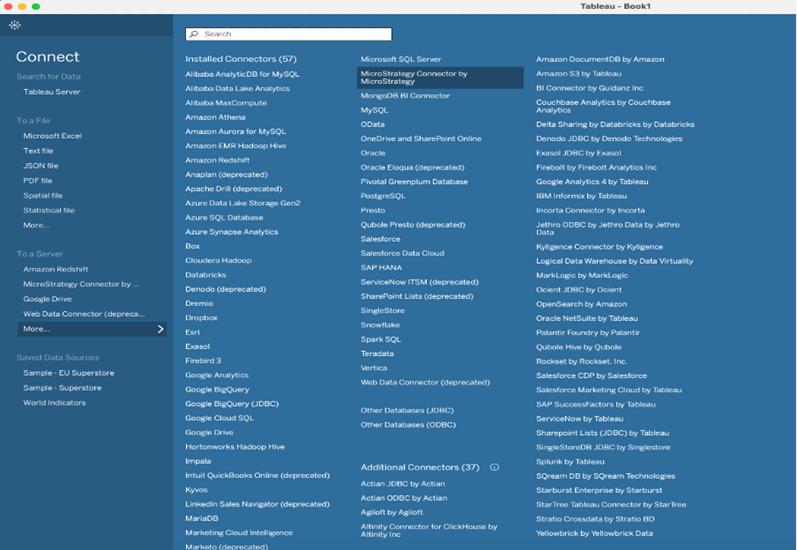This screenshot has width=797, height=550.
Task: Select Snowflake from installed connectors
Action: tap(380, 325)
